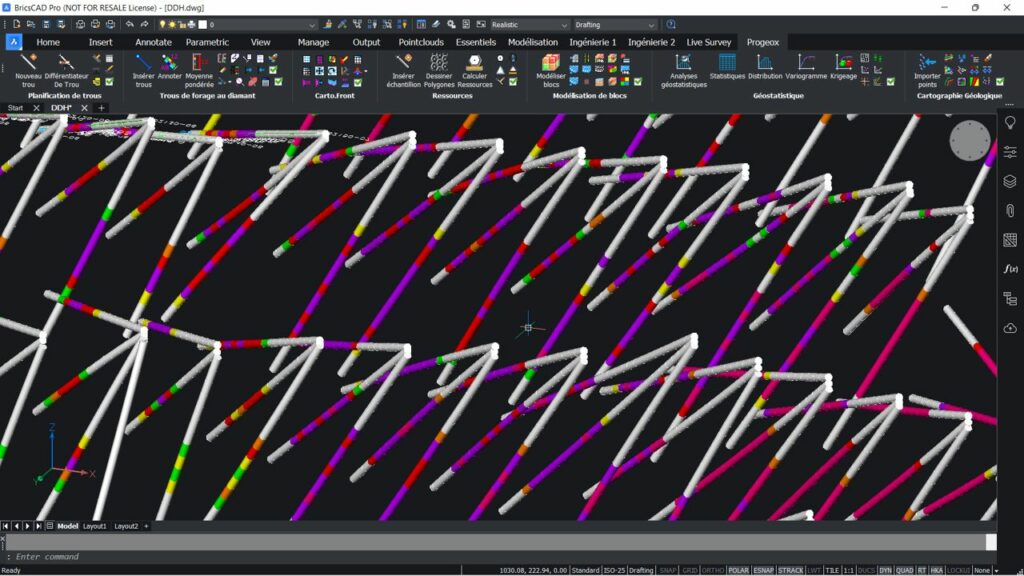Click the Nouveau trou tool
This screenshot has width=1024, height=576.
28,71
